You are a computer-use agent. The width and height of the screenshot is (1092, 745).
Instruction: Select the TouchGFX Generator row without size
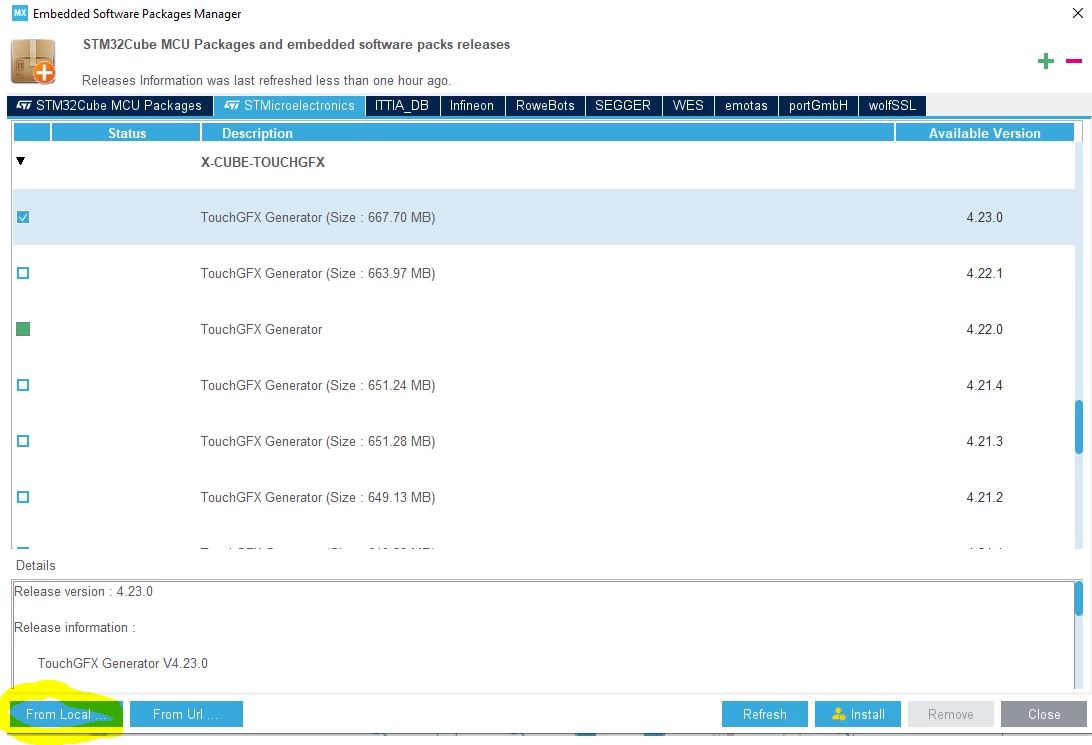click(x=544, y=329)
